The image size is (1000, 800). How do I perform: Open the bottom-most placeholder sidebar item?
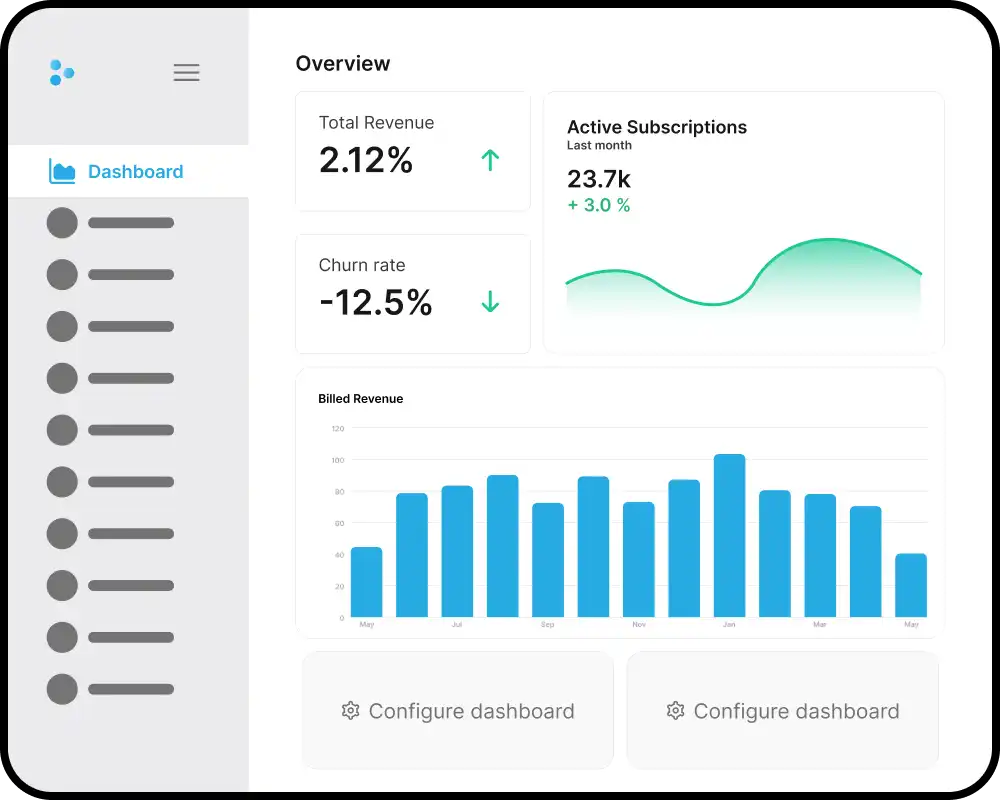[x=110, y=689]
